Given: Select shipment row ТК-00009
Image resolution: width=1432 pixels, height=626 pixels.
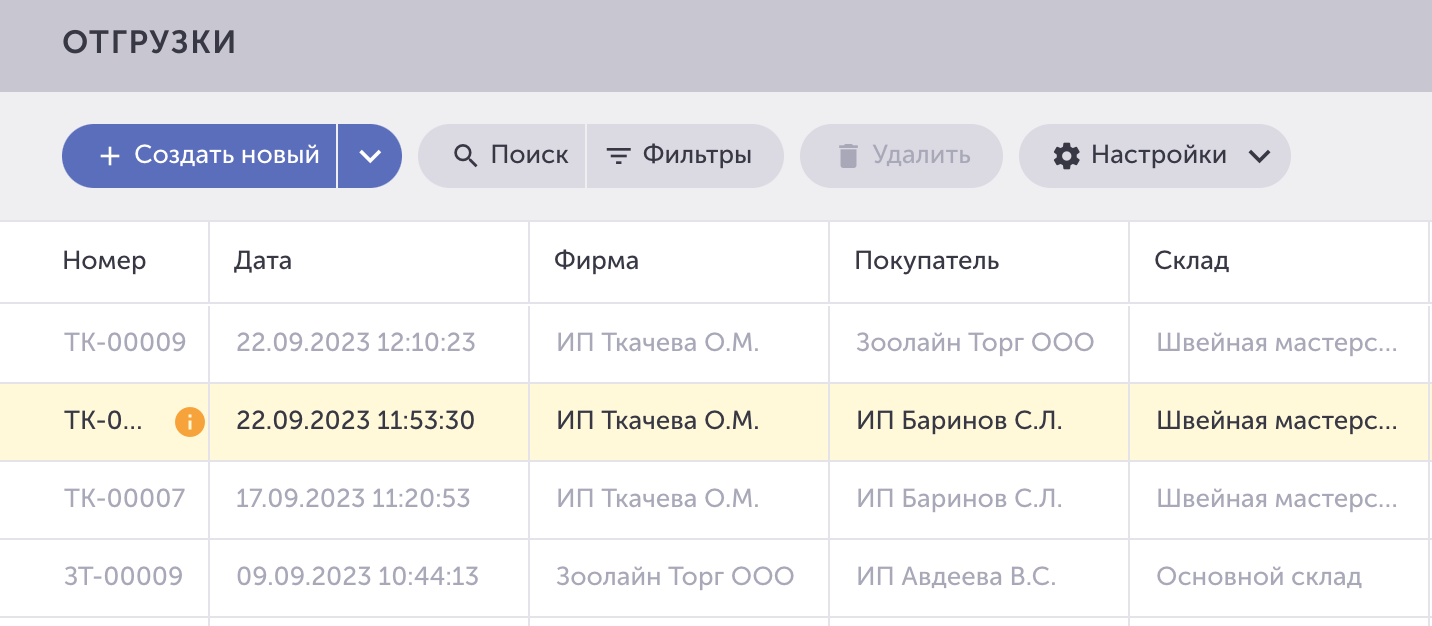Looking at the screenshot, I should pos(716,343).
